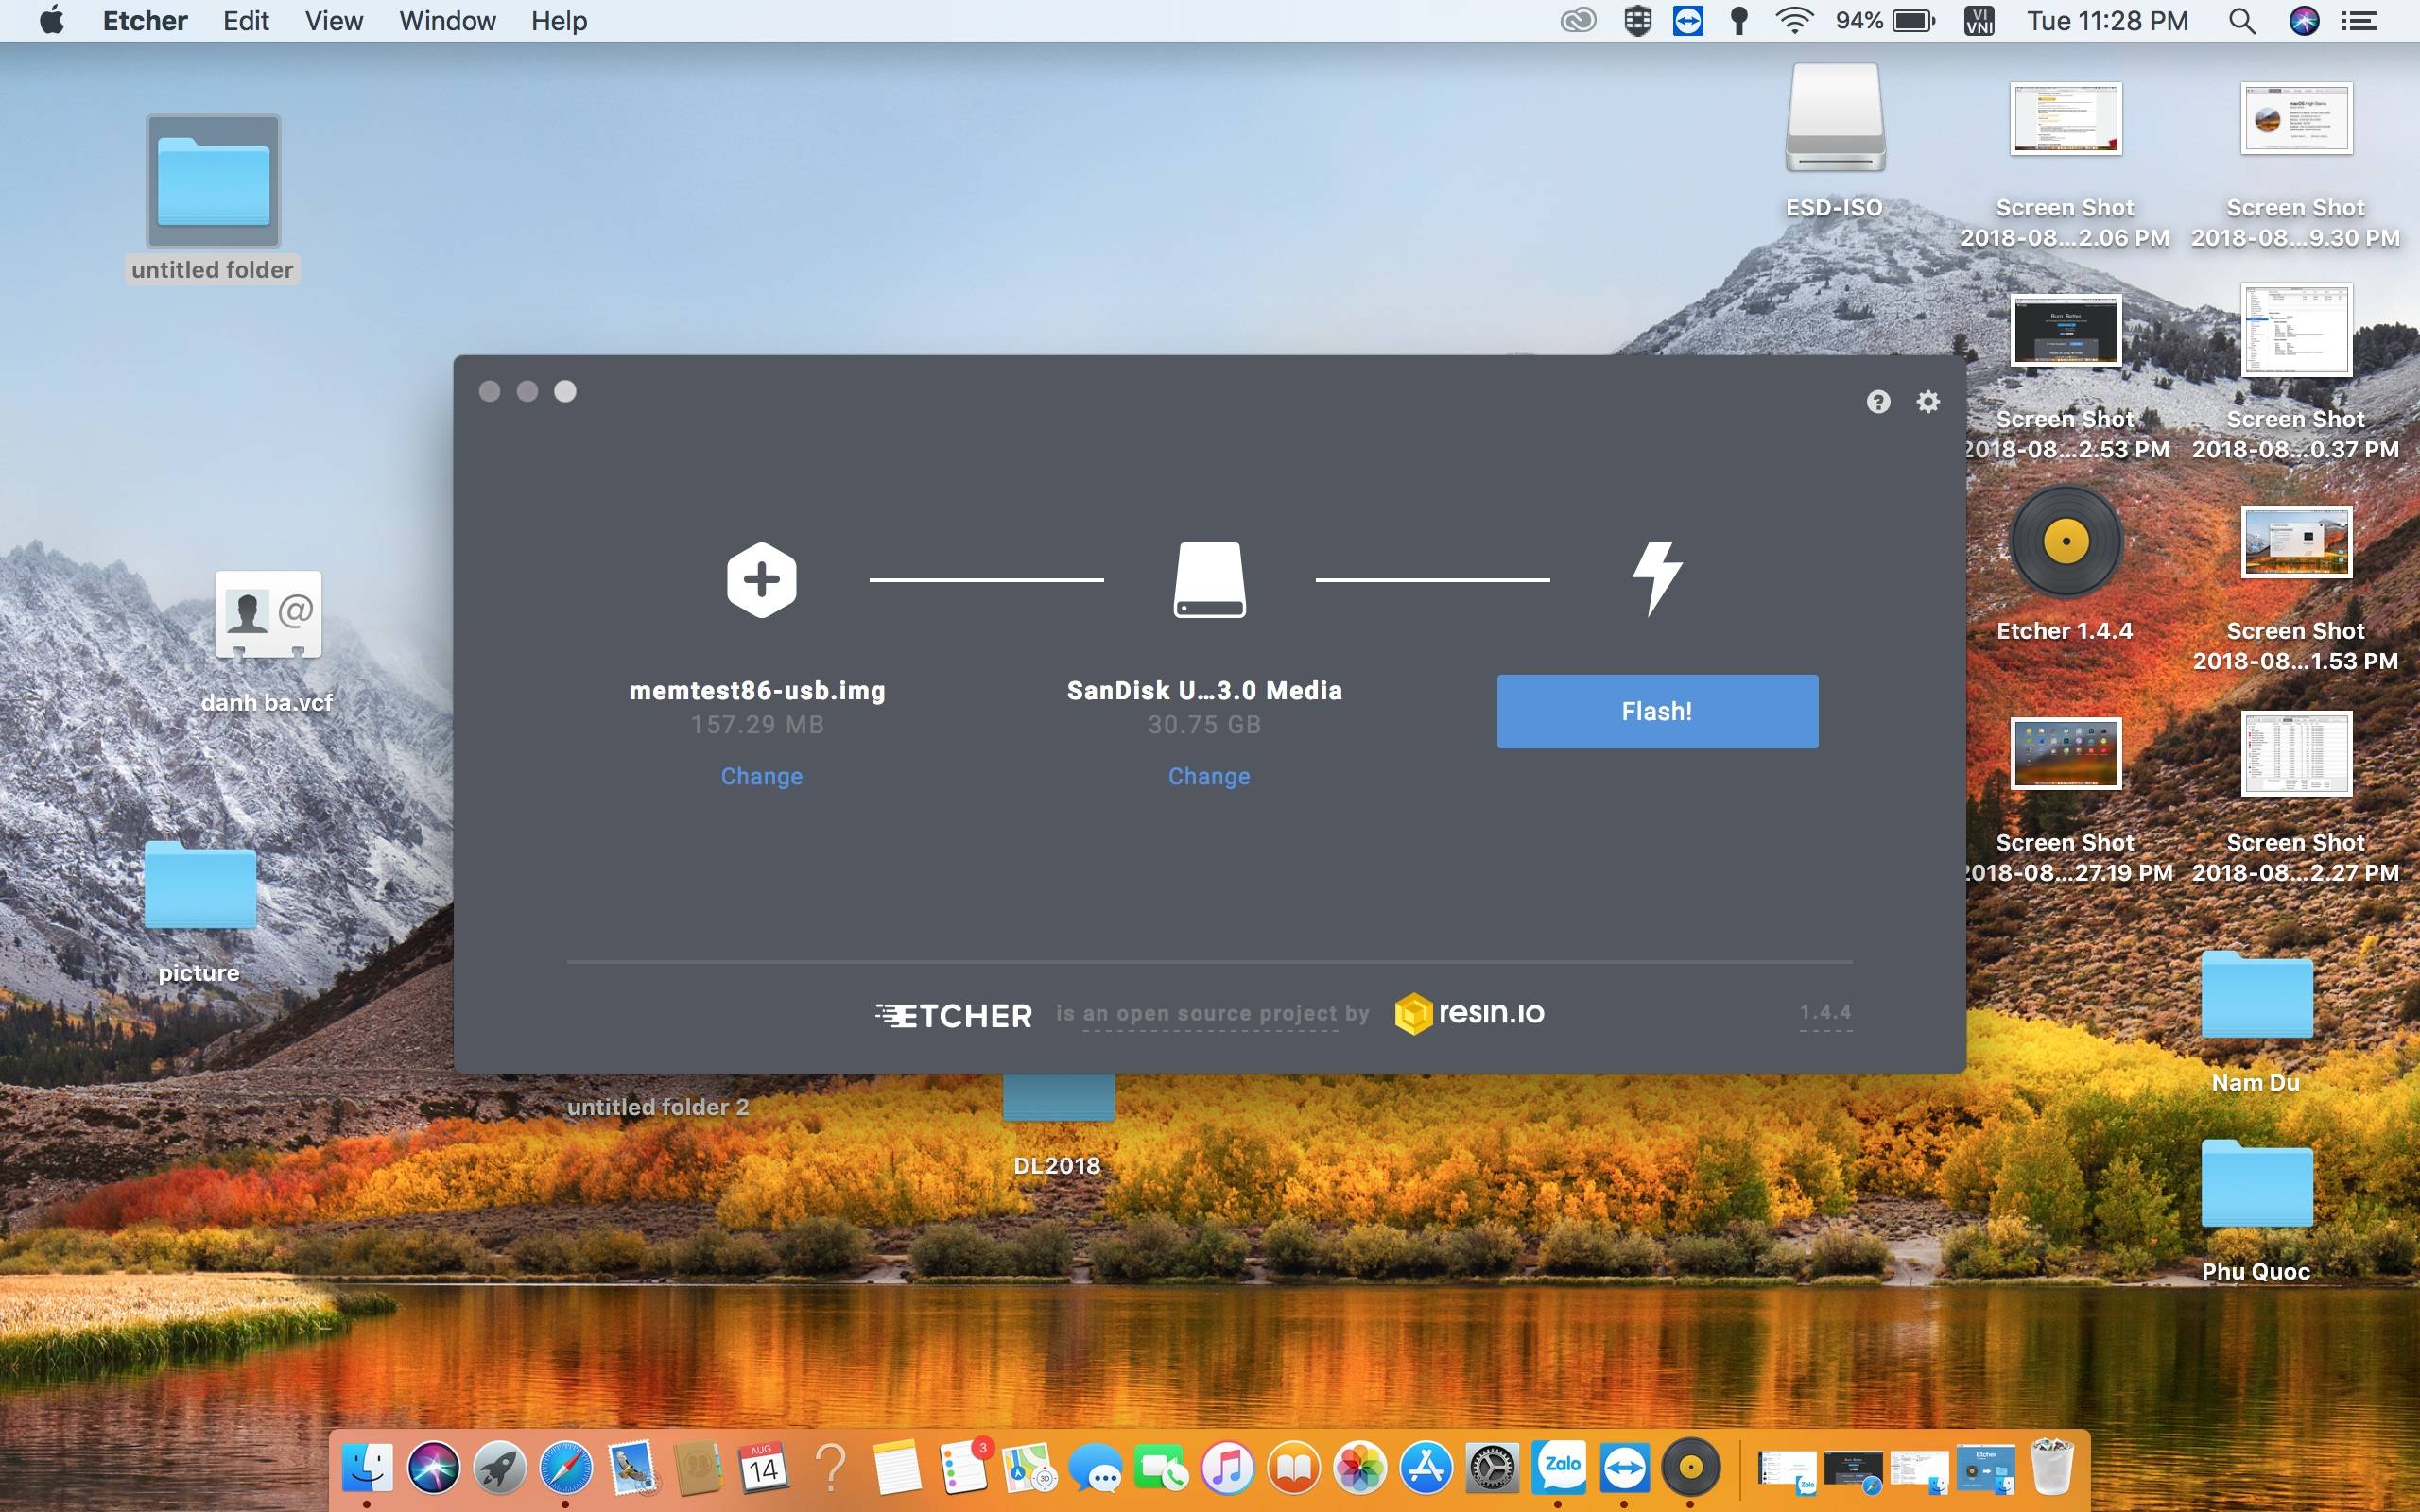The width and height of the screenshot is (2420, 1512).
Task: Select the Etcher 1.4.4 disk icon
Action: click(2066, 541)
